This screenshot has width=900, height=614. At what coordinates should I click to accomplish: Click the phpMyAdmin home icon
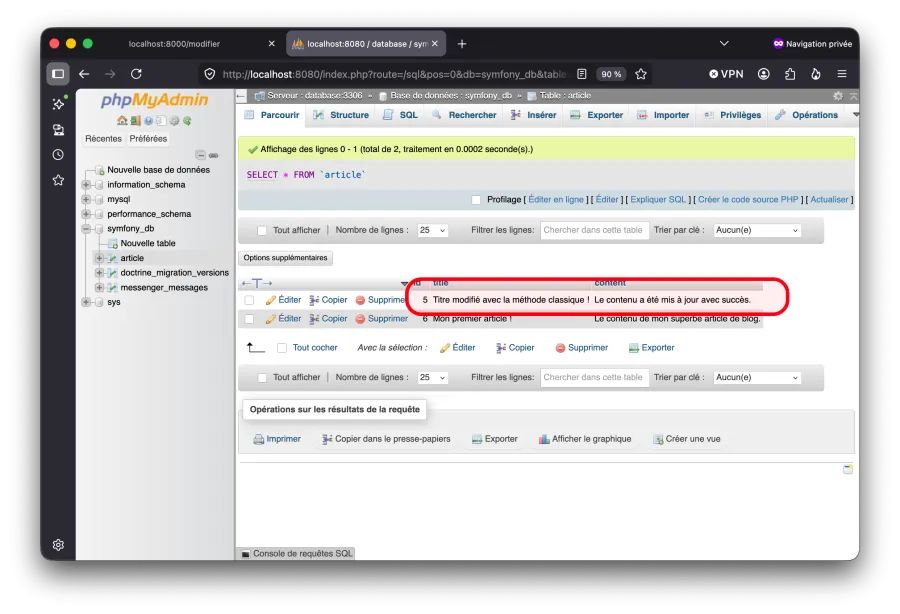click(x=122, y=121)
